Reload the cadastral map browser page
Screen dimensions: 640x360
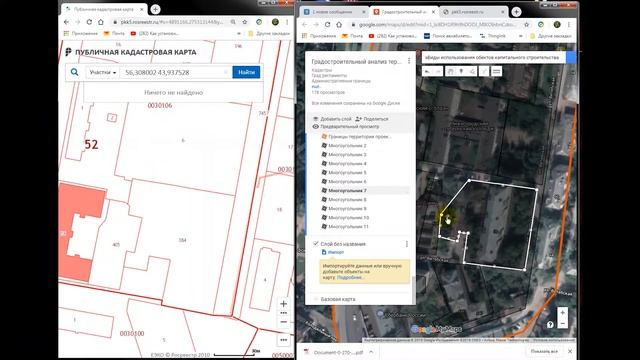pos(89,22)
